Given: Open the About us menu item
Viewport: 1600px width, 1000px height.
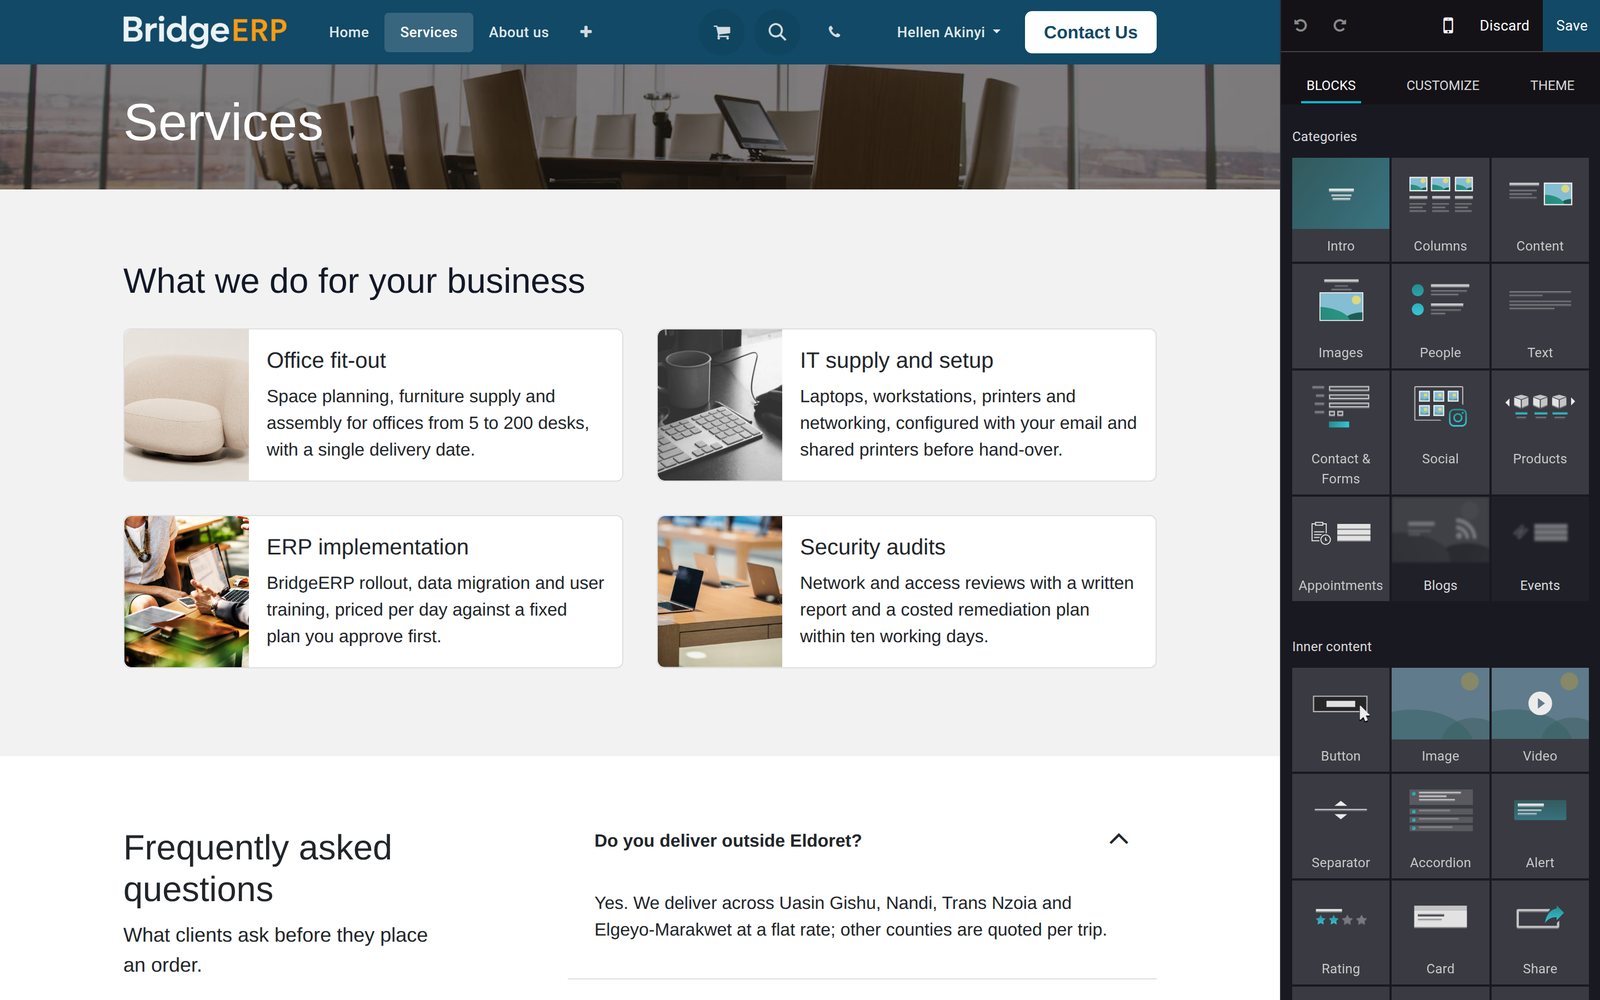Looking at the screenshot, I should click(x=518, y=32).
